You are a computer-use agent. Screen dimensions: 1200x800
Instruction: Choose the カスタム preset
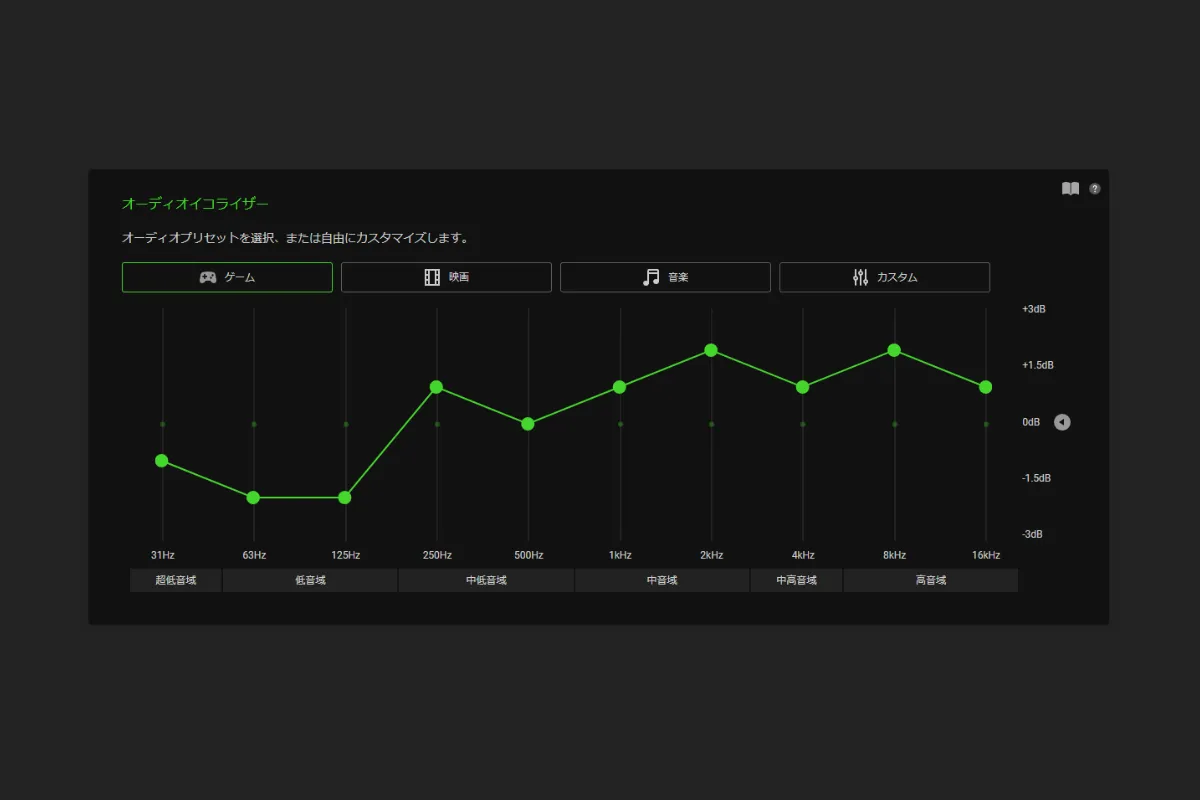tap(884, 277)
